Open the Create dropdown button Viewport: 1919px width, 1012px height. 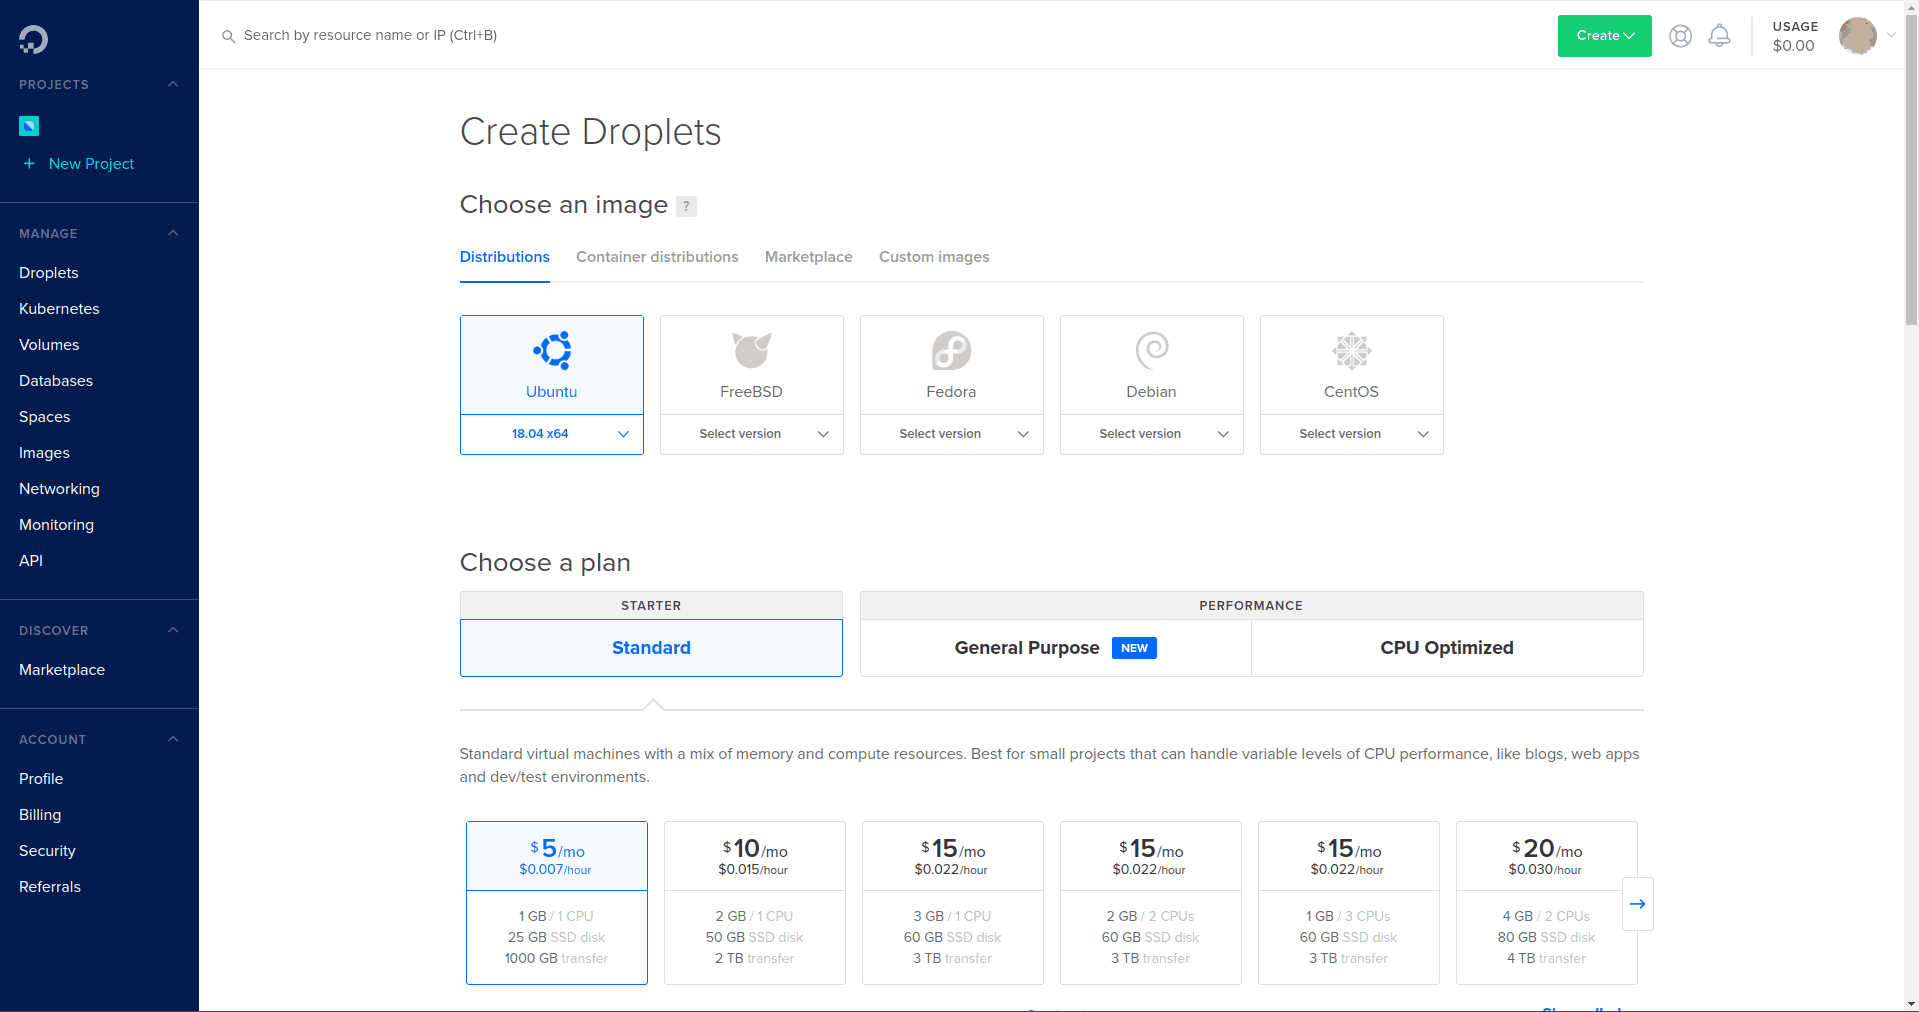point(1604,36)
